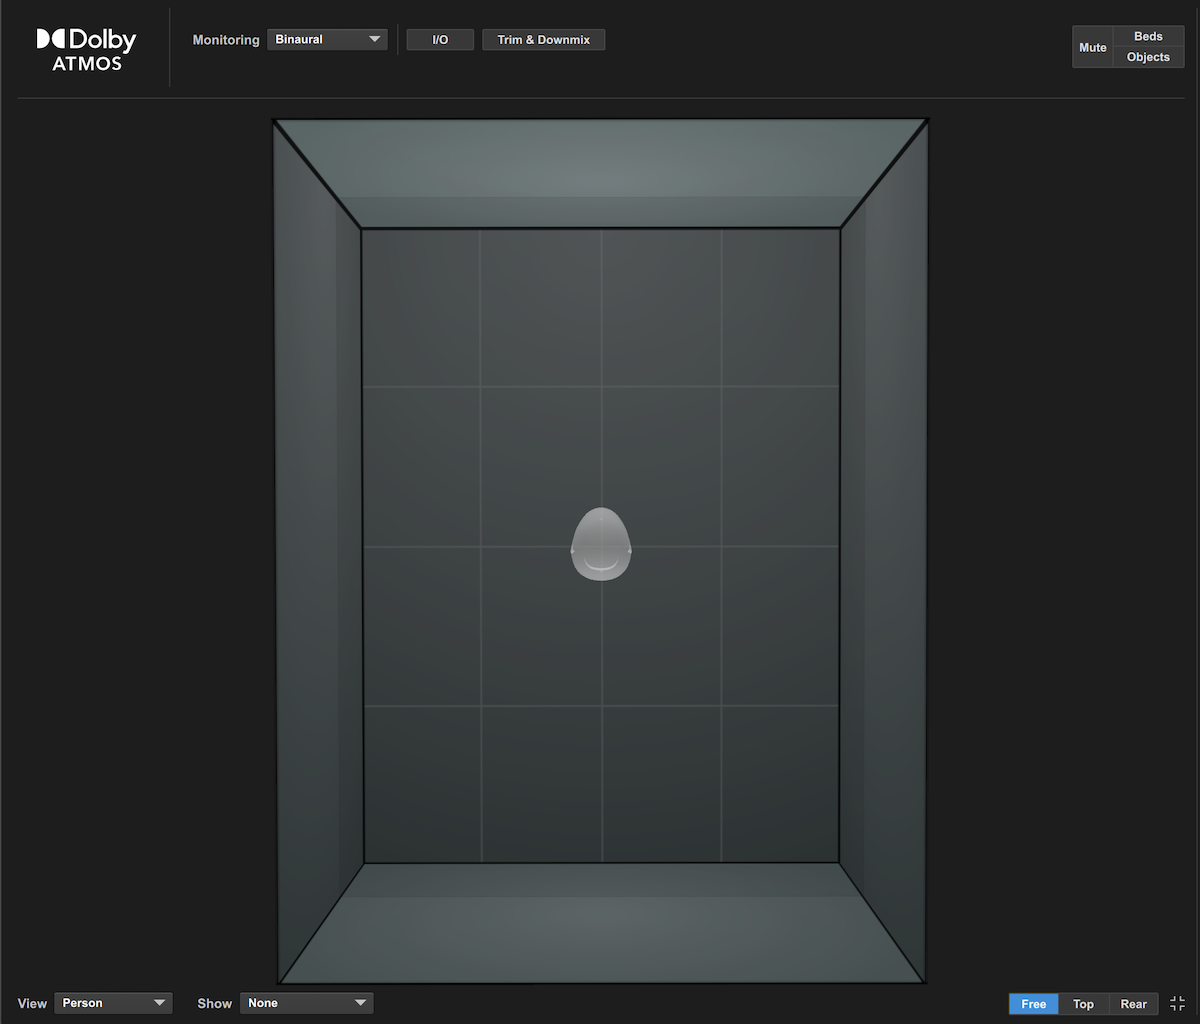Switch to Rear room view
Viewport: 1200px width, 1024px height.
pyautogui.click(x=1133, y=1003)
